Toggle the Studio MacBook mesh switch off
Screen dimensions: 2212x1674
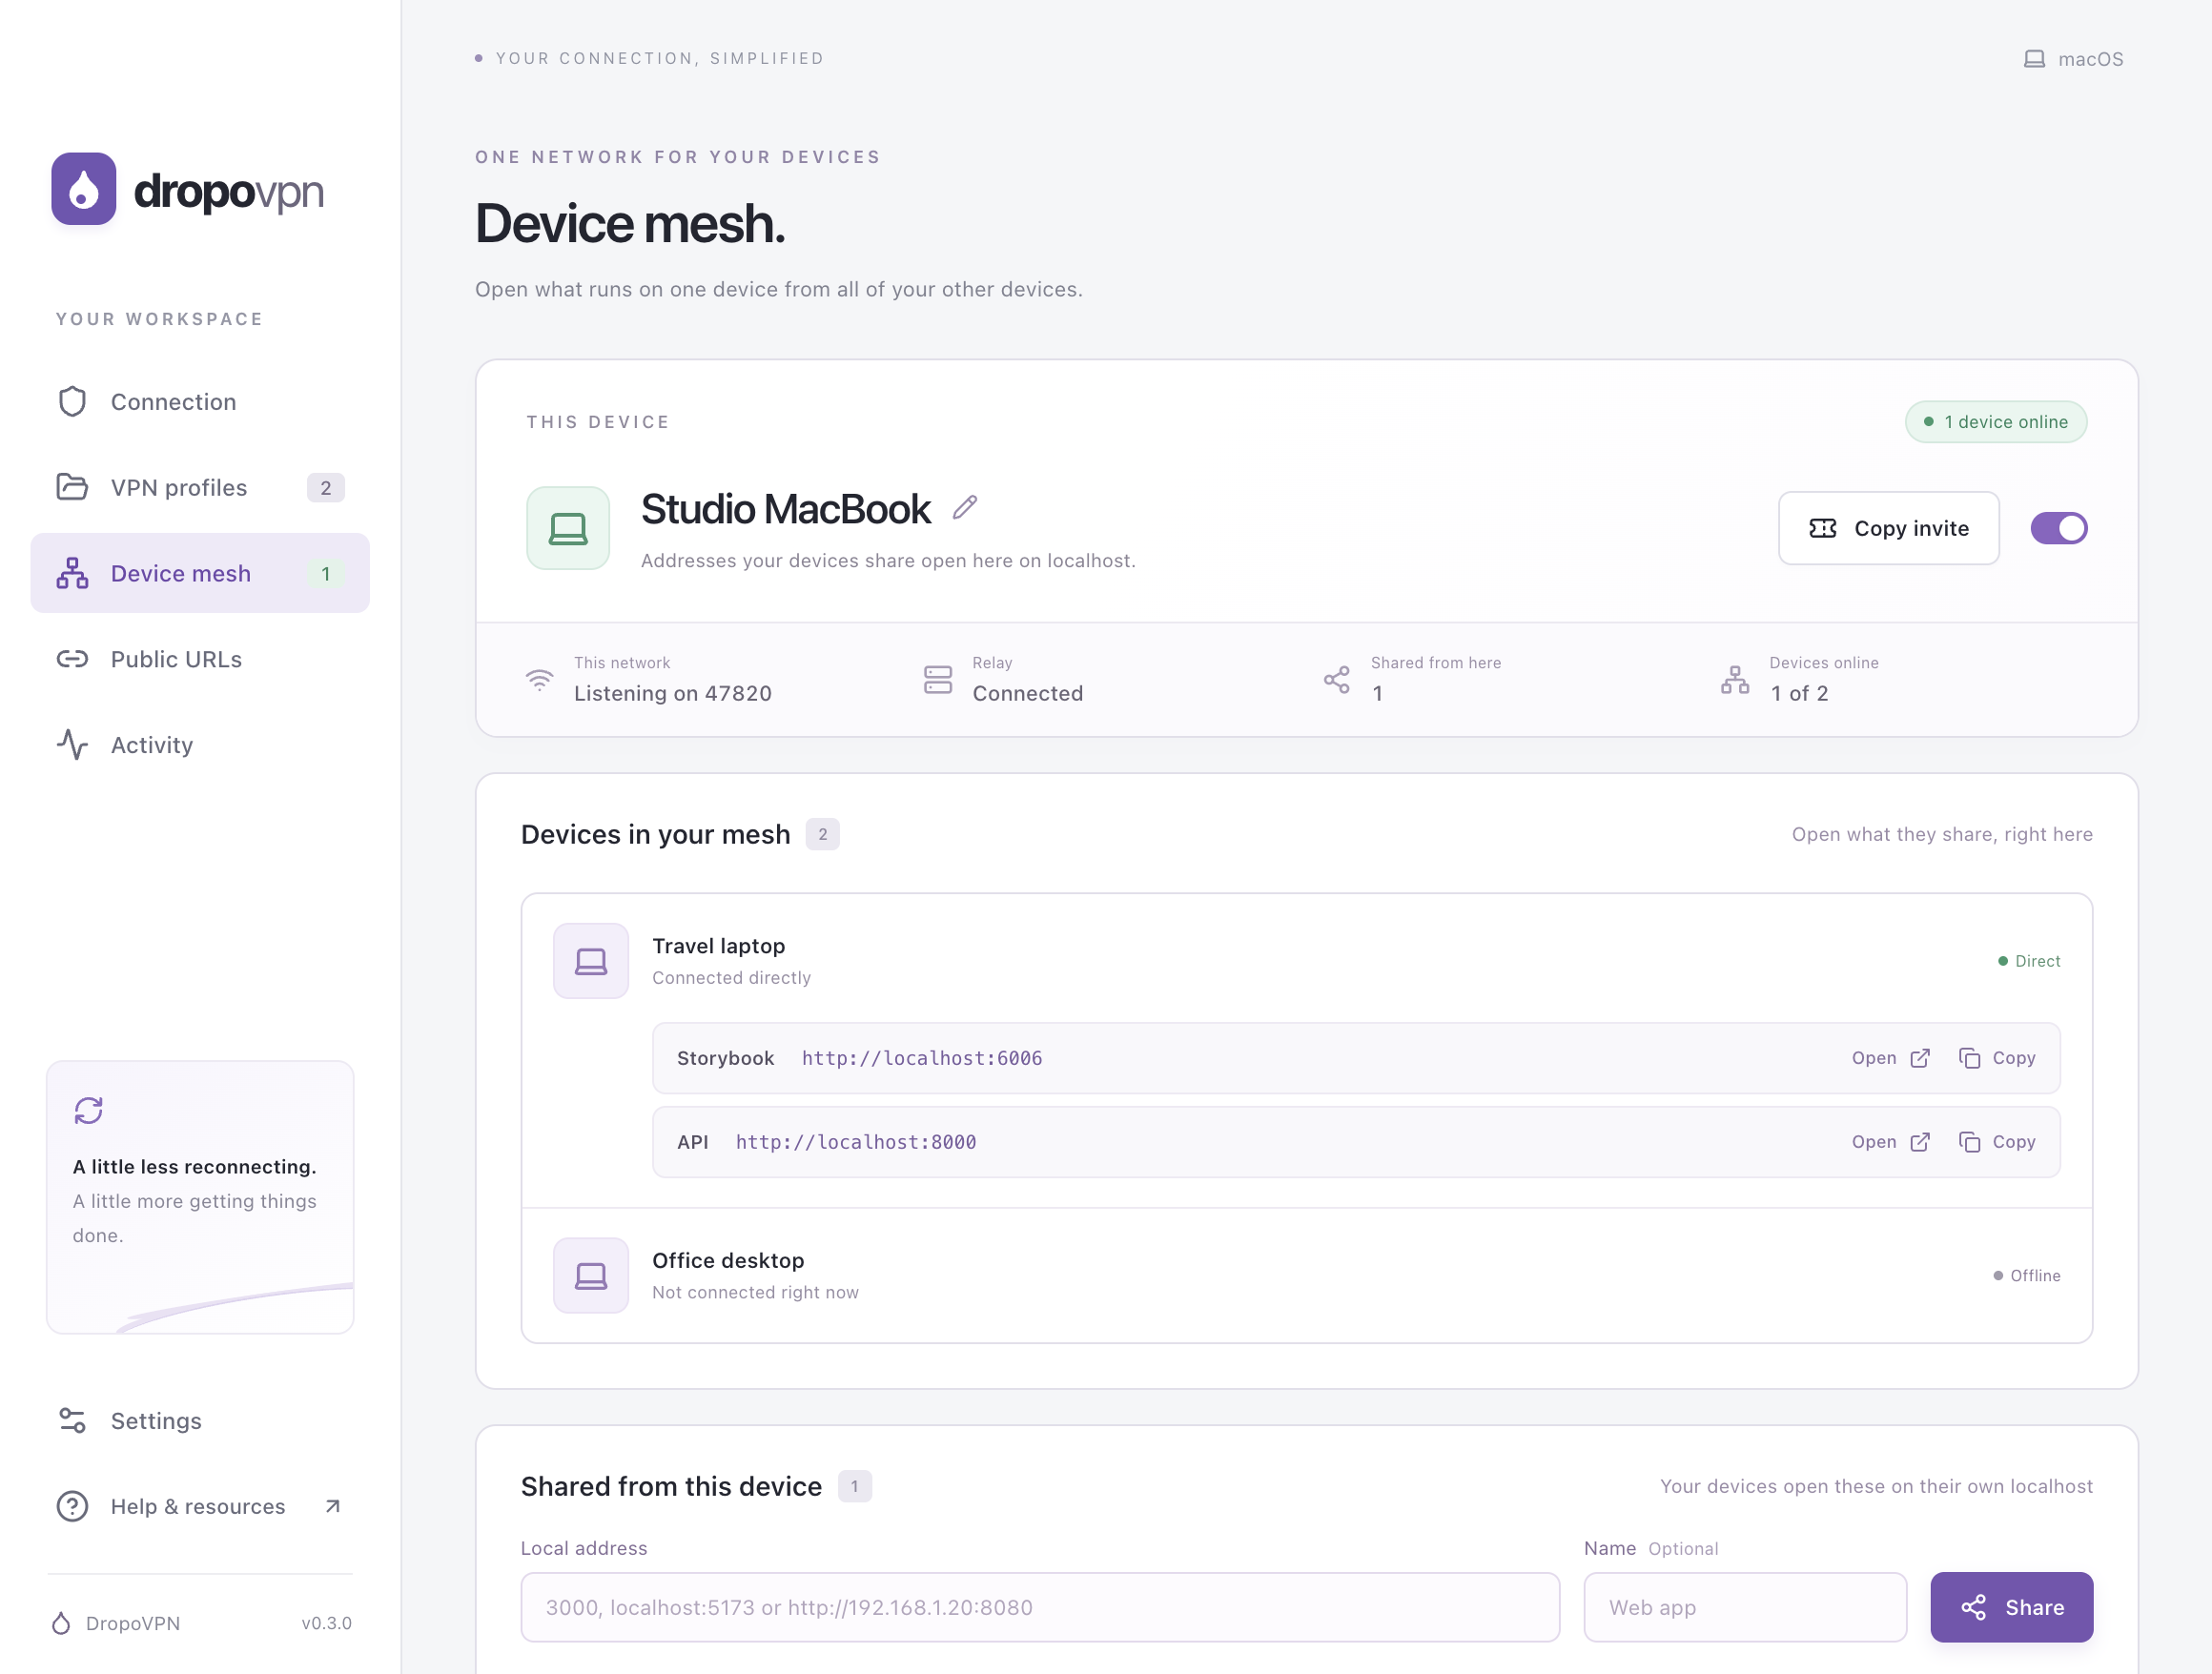2059,528
